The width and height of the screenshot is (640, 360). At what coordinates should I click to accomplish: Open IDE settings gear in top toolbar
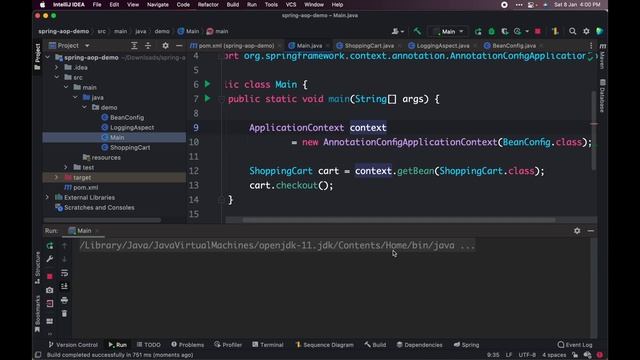point(586,31)
